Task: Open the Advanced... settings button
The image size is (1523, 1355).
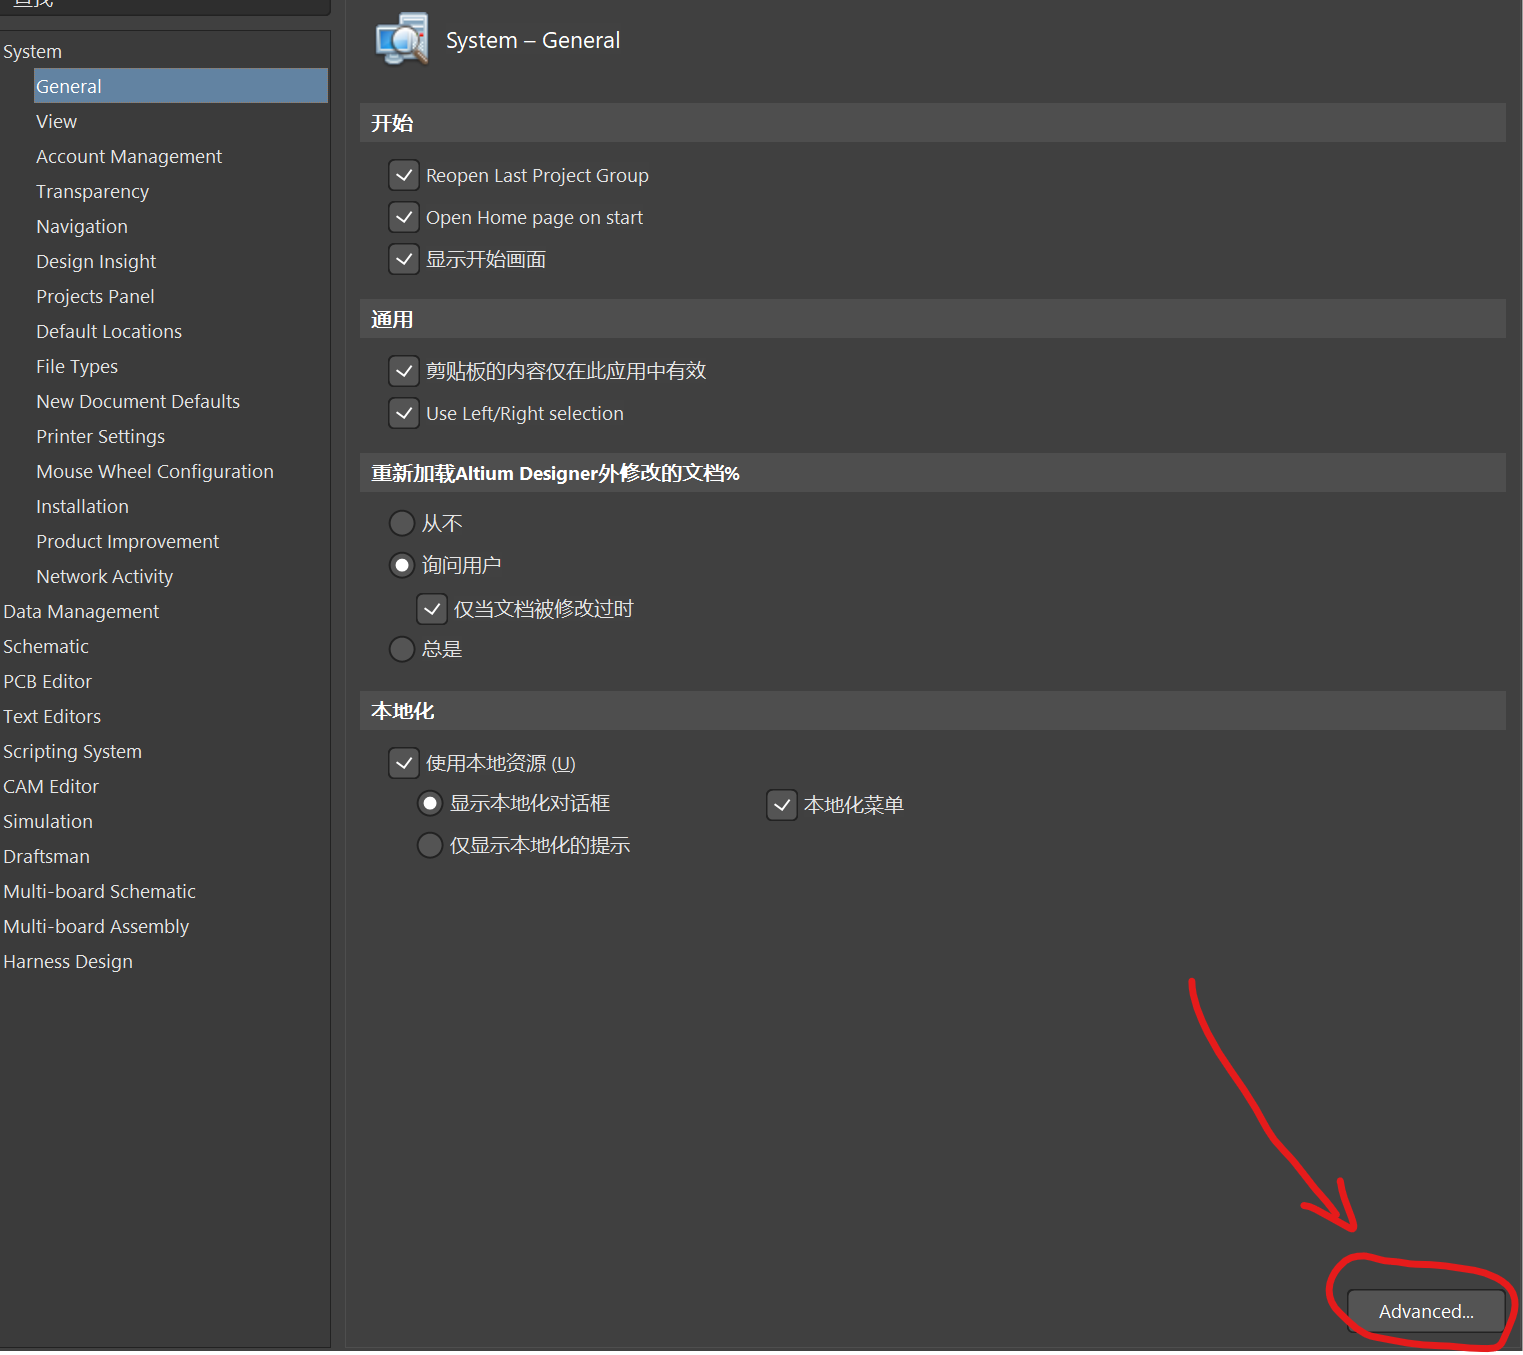Action: [1426, 1311]
